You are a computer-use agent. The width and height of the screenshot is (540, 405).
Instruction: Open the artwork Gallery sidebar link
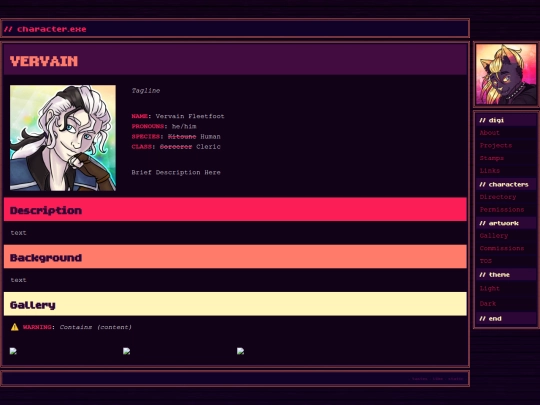click(494, 236)
